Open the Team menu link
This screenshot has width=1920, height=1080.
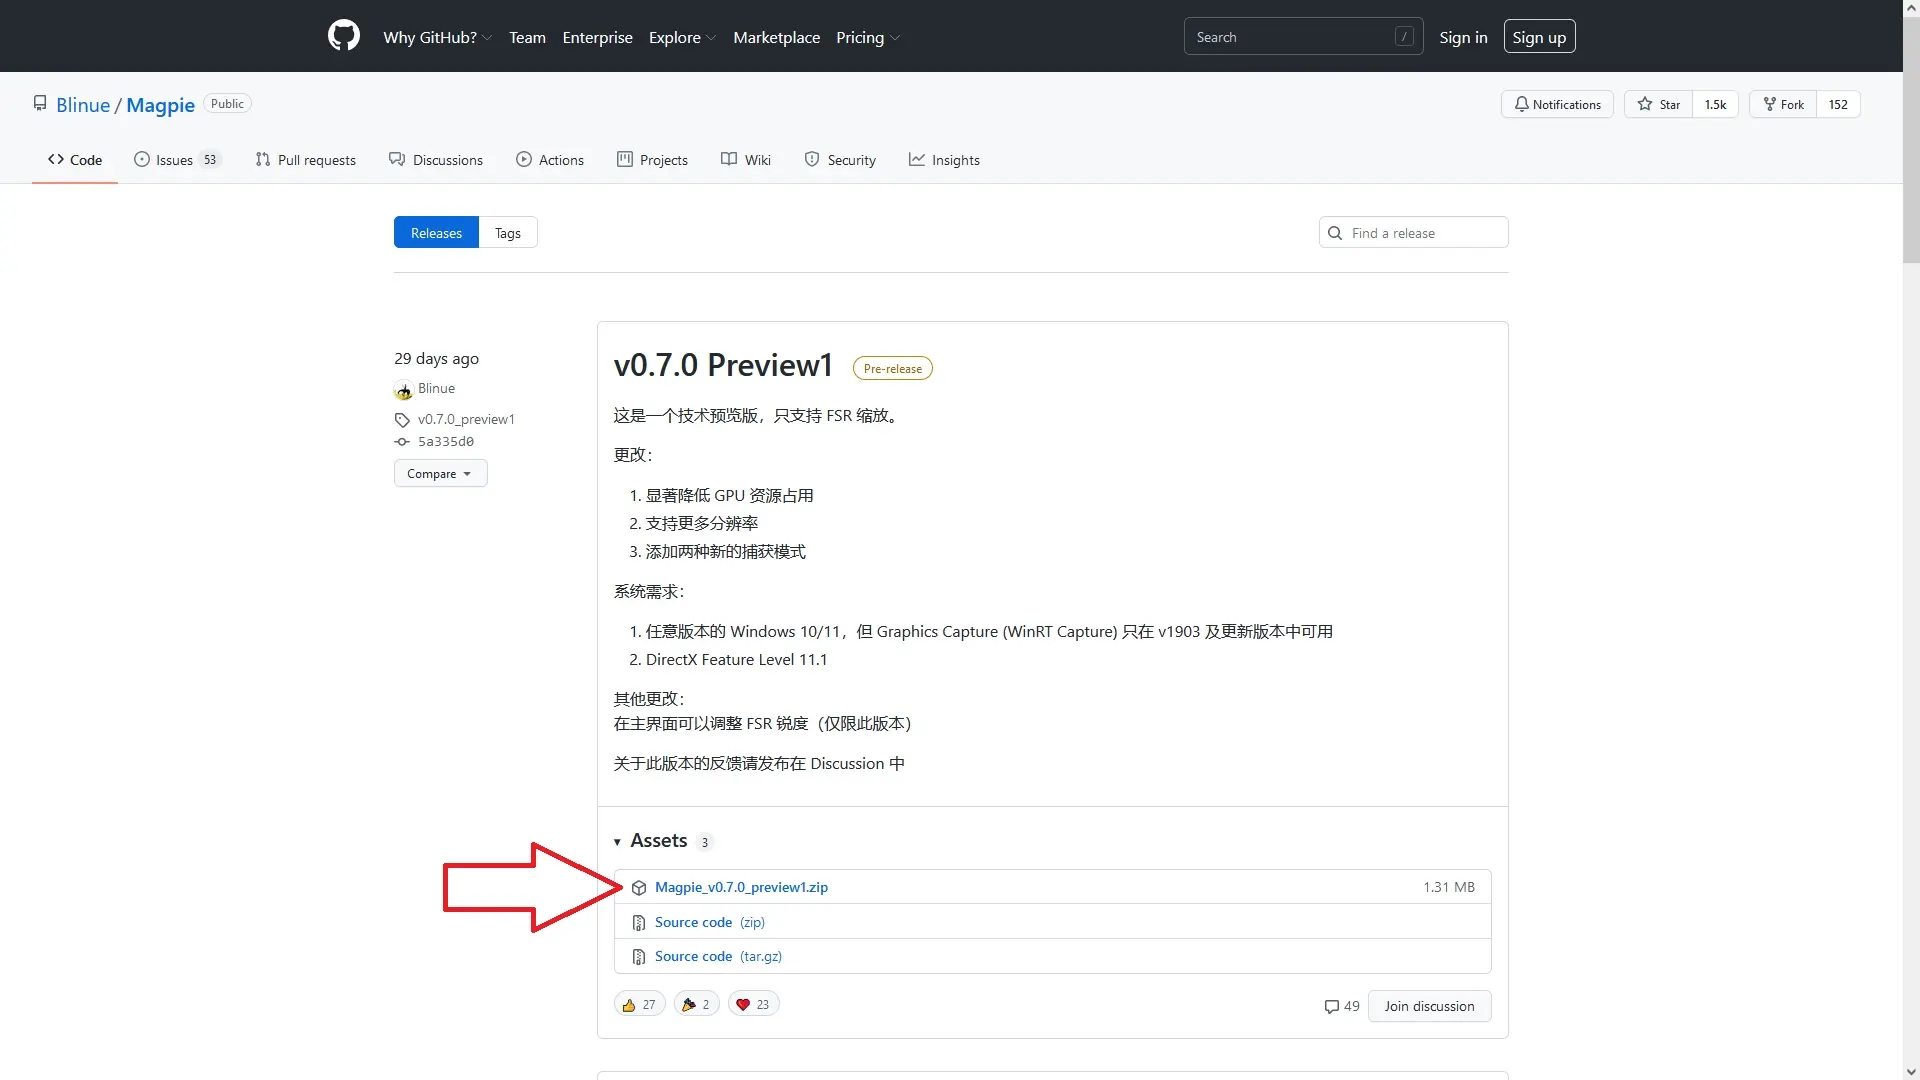[527, 37]
